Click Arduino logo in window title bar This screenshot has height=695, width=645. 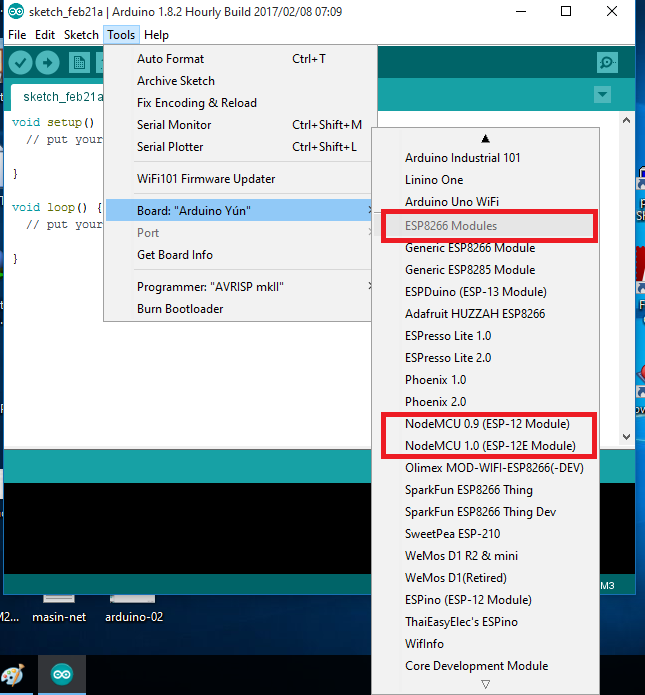coord(16,11)
